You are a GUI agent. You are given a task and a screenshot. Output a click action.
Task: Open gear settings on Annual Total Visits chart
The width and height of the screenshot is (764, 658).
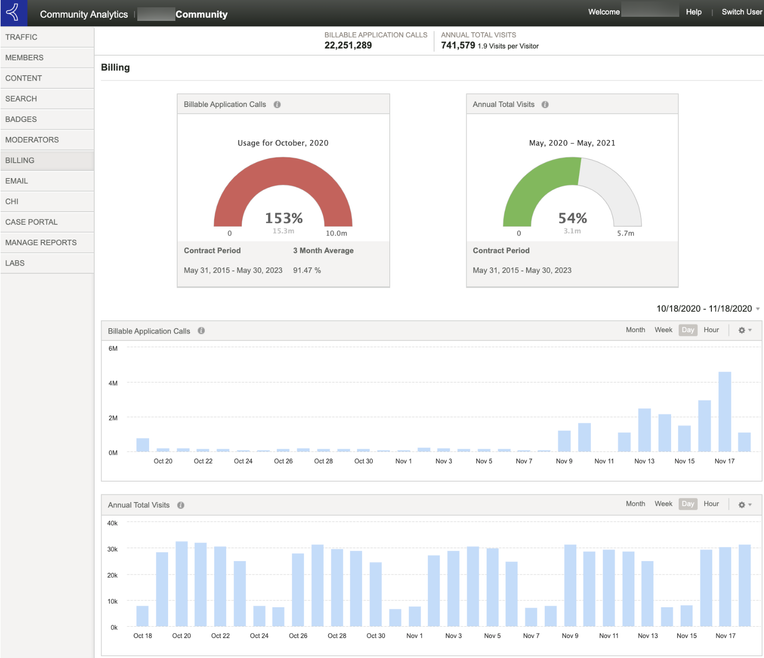[x=745, y=504]
